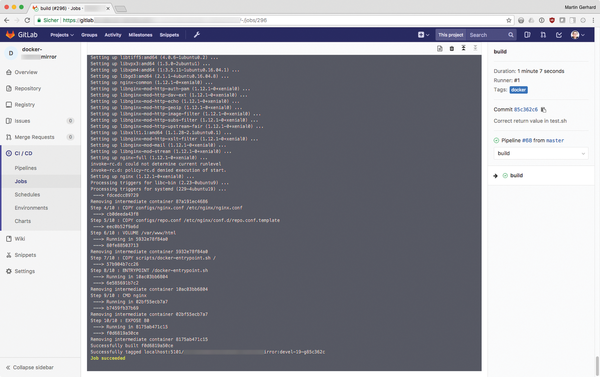Open the new item plus dropdown
Screen dimensions: 600x377
(x=423, y=35)
